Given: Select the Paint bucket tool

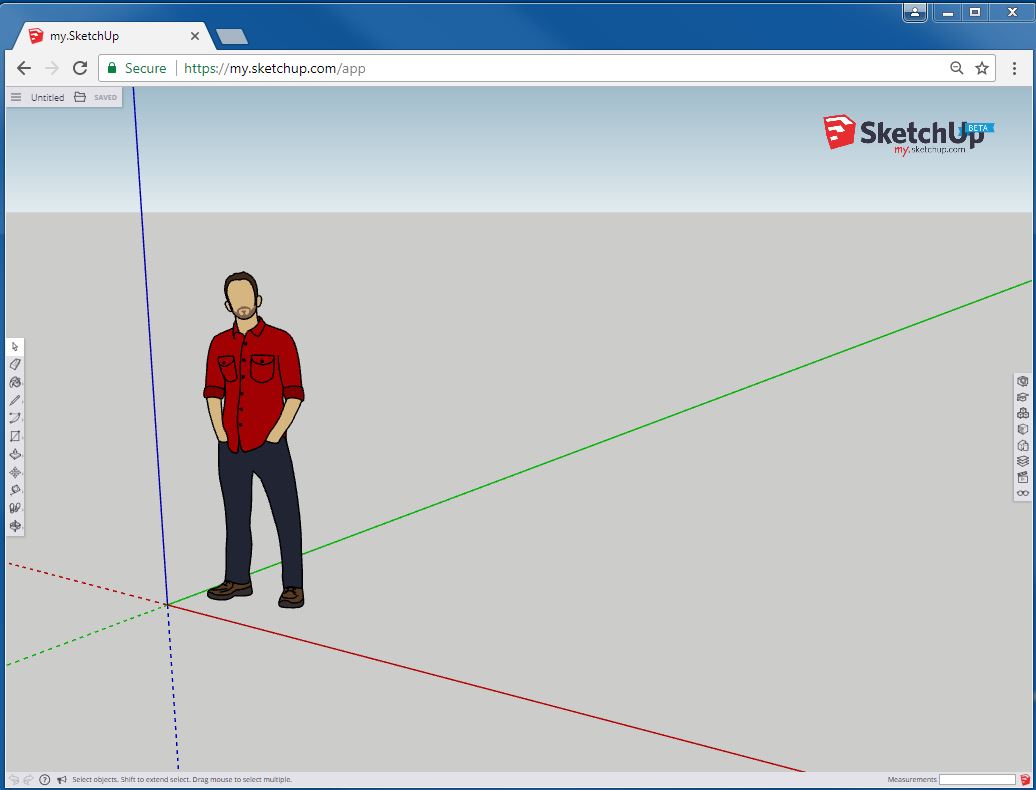Looking at the screenshot, I should pos(15,382).
